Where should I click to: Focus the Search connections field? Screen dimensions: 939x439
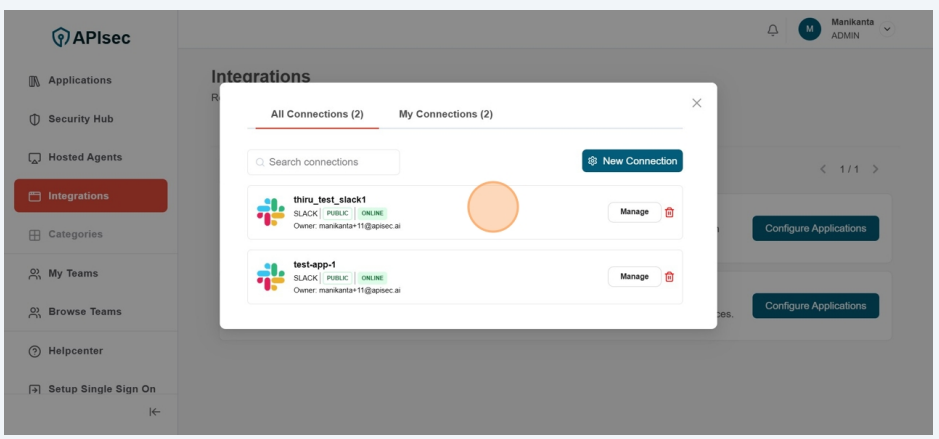[x=324, y=162]
